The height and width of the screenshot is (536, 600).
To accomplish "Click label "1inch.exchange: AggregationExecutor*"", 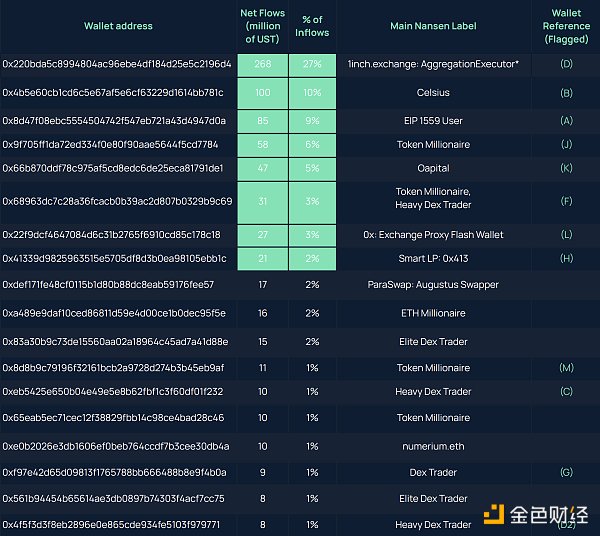I will coord(433,64).
